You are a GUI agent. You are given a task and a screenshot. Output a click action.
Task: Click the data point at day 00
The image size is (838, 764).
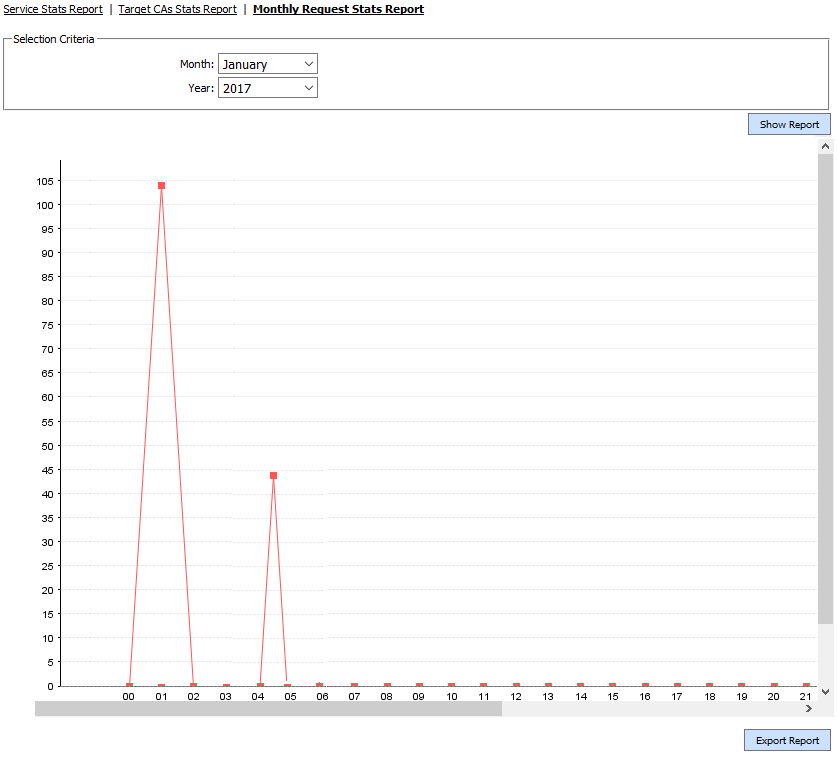(x=129, y=686)
